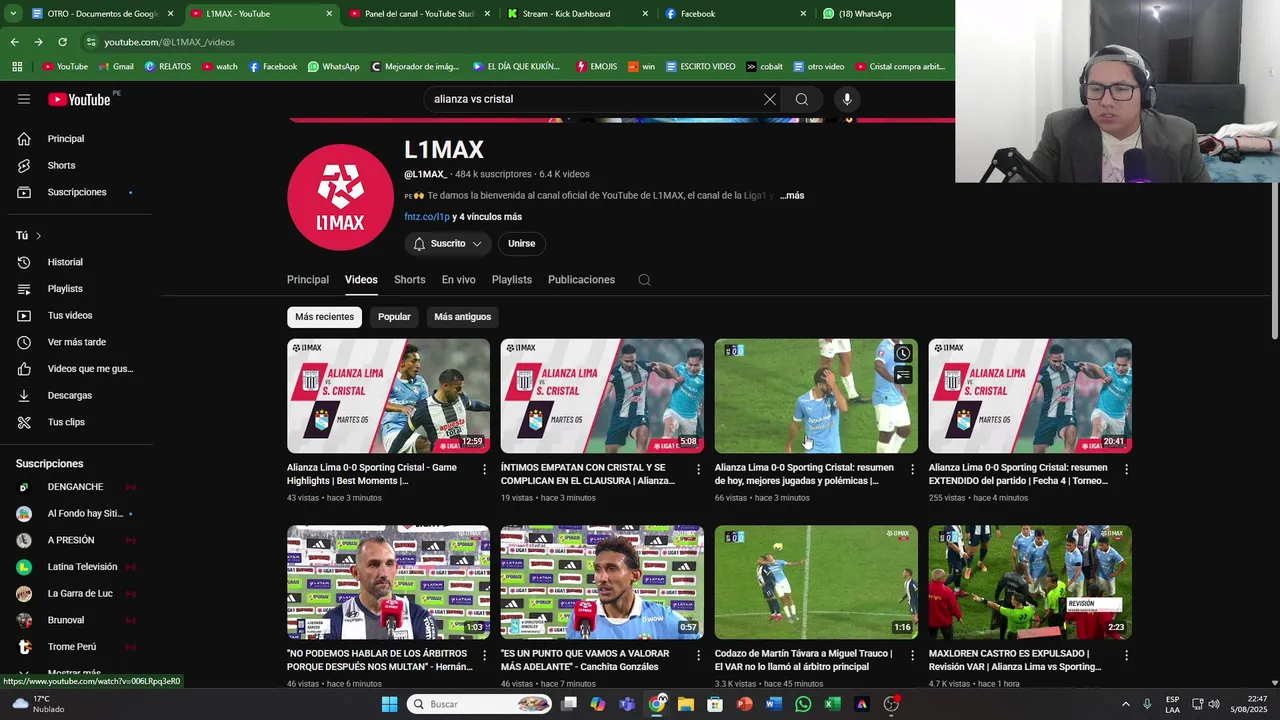This screenshot has height=720, width=1280.
Task: Clear the search box with X icon
Action: (769, 99)
